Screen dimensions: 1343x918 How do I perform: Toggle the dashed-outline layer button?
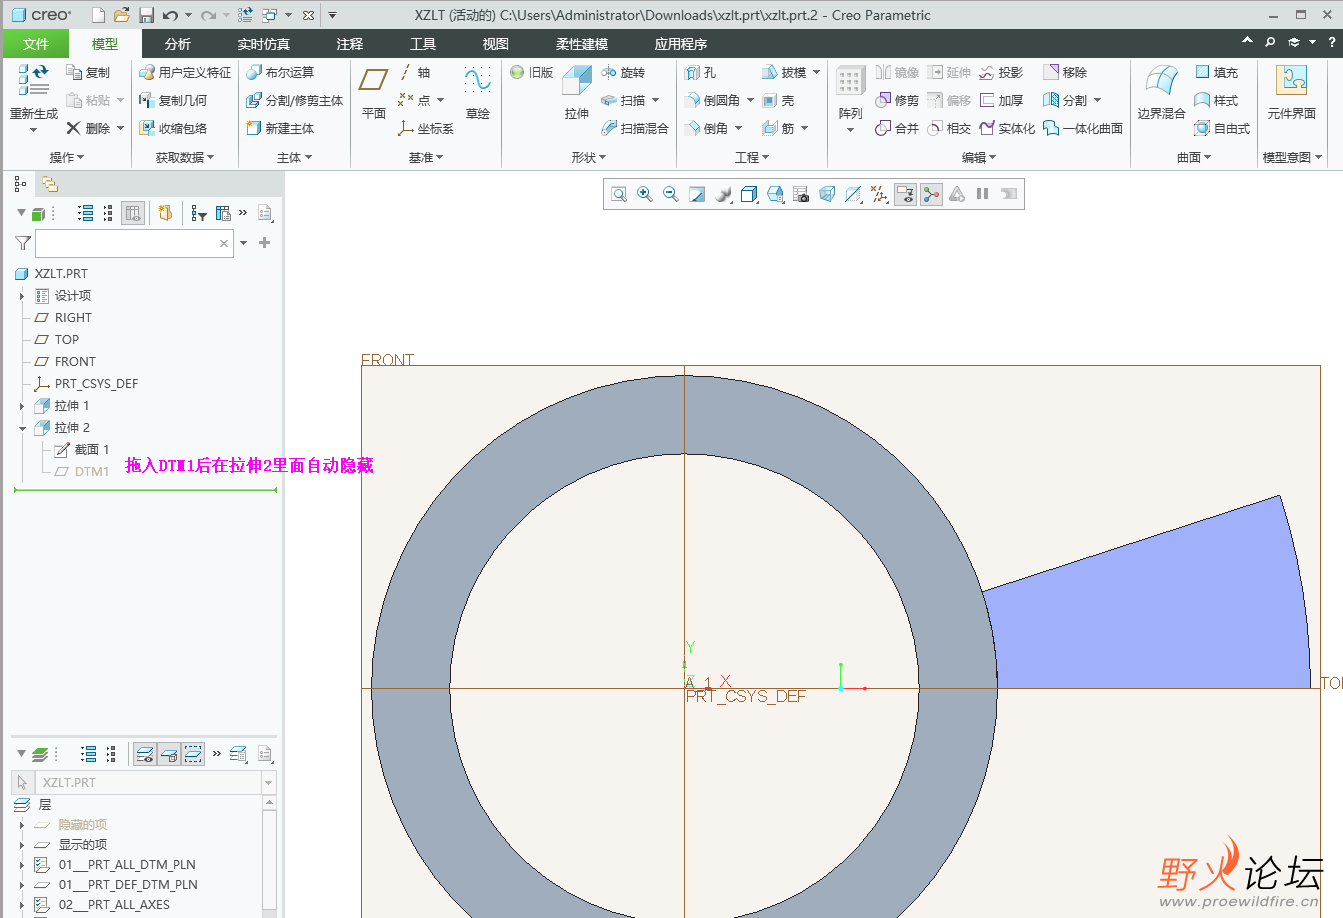pos(193,754)
